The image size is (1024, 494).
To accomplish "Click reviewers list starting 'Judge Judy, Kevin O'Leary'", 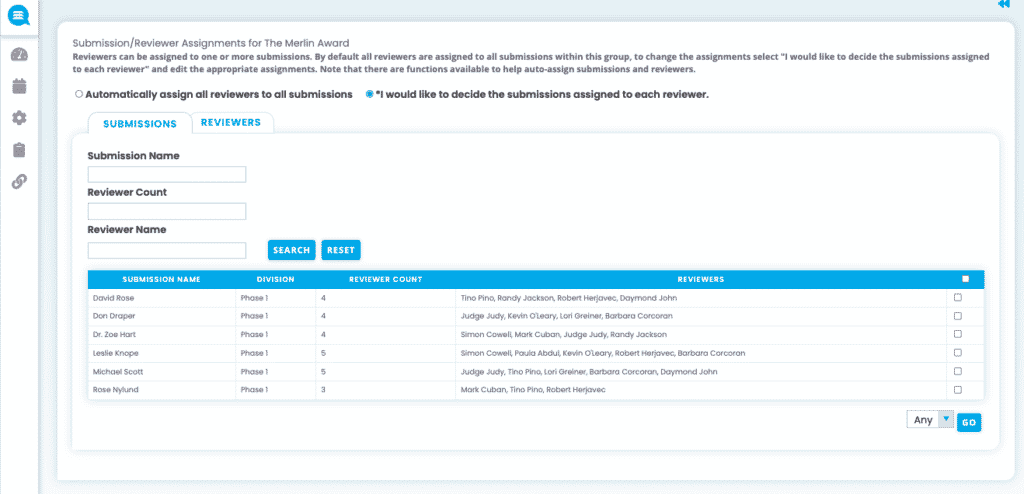I will pyautogui.click(x=566, y=316).
